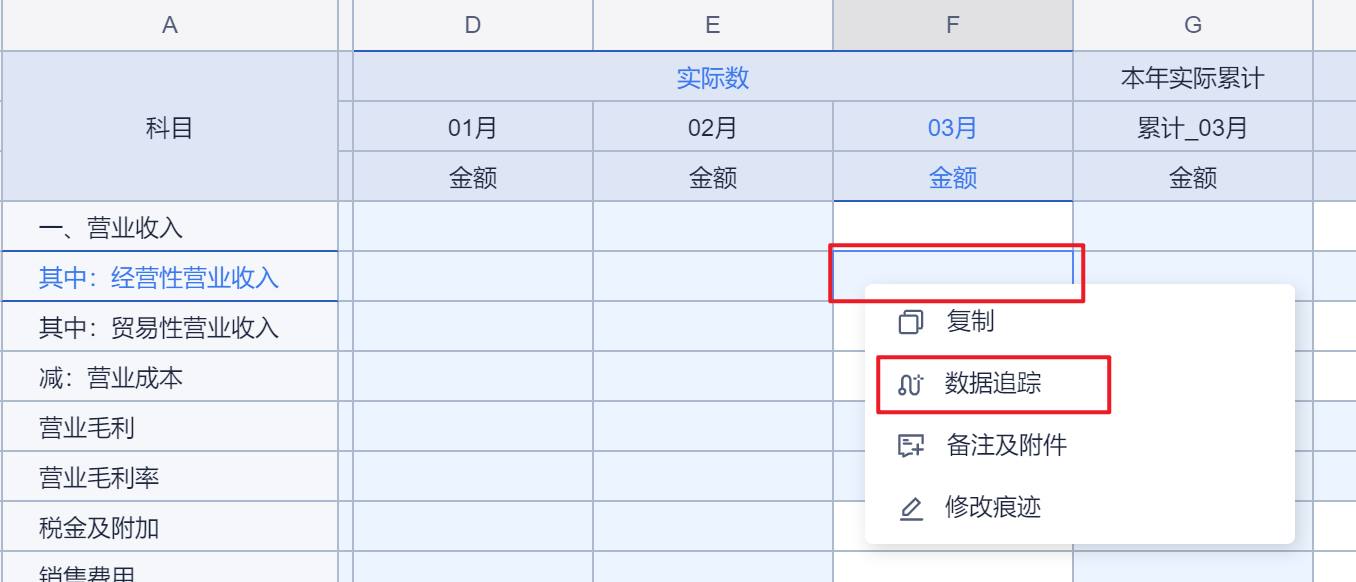This screenshot has width=1356, height=582.
Task: Click the copy icon in context menu
Action: pos(910,322)
